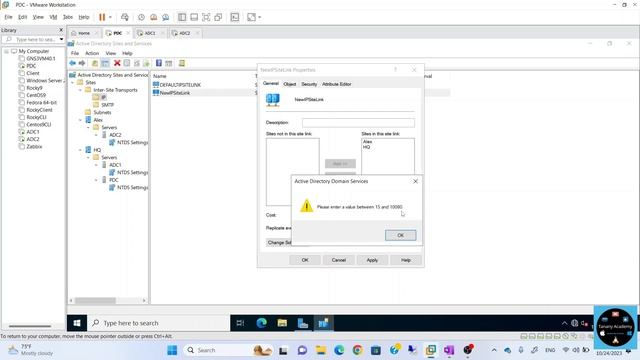Click the Properties icon next to Delete

pyautogui.click(x=127, y=63)
